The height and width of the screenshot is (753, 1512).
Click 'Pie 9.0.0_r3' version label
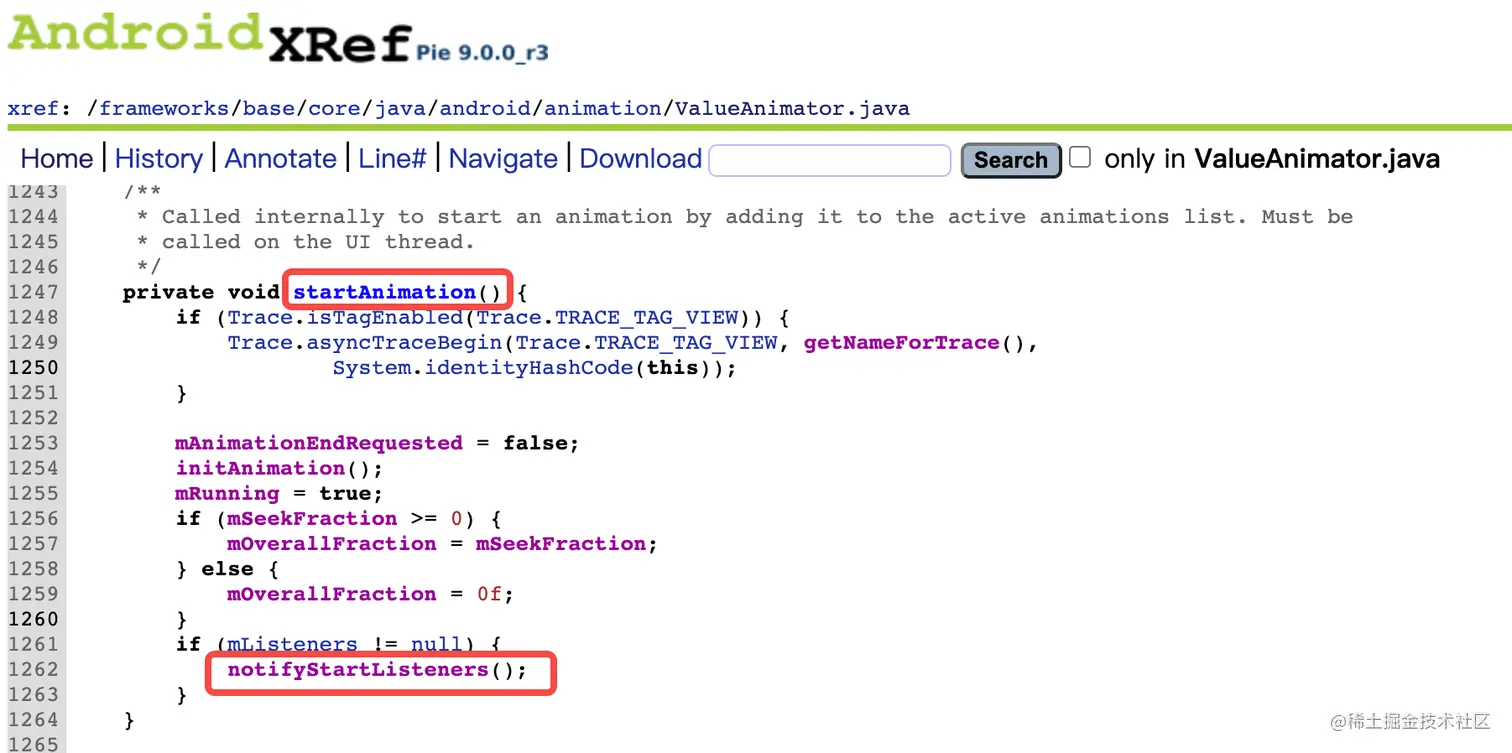coord(482,52)
